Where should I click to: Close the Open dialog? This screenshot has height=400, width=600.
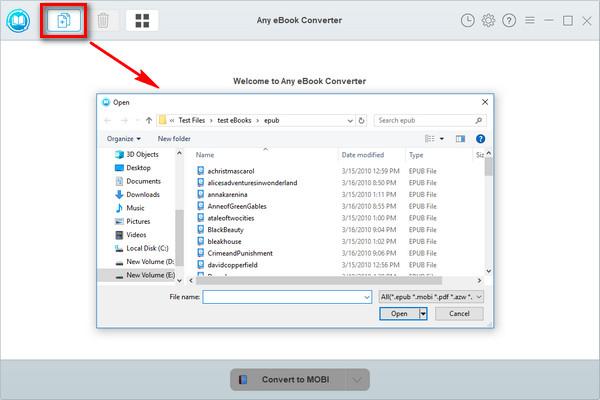click(x=485, y=102)
